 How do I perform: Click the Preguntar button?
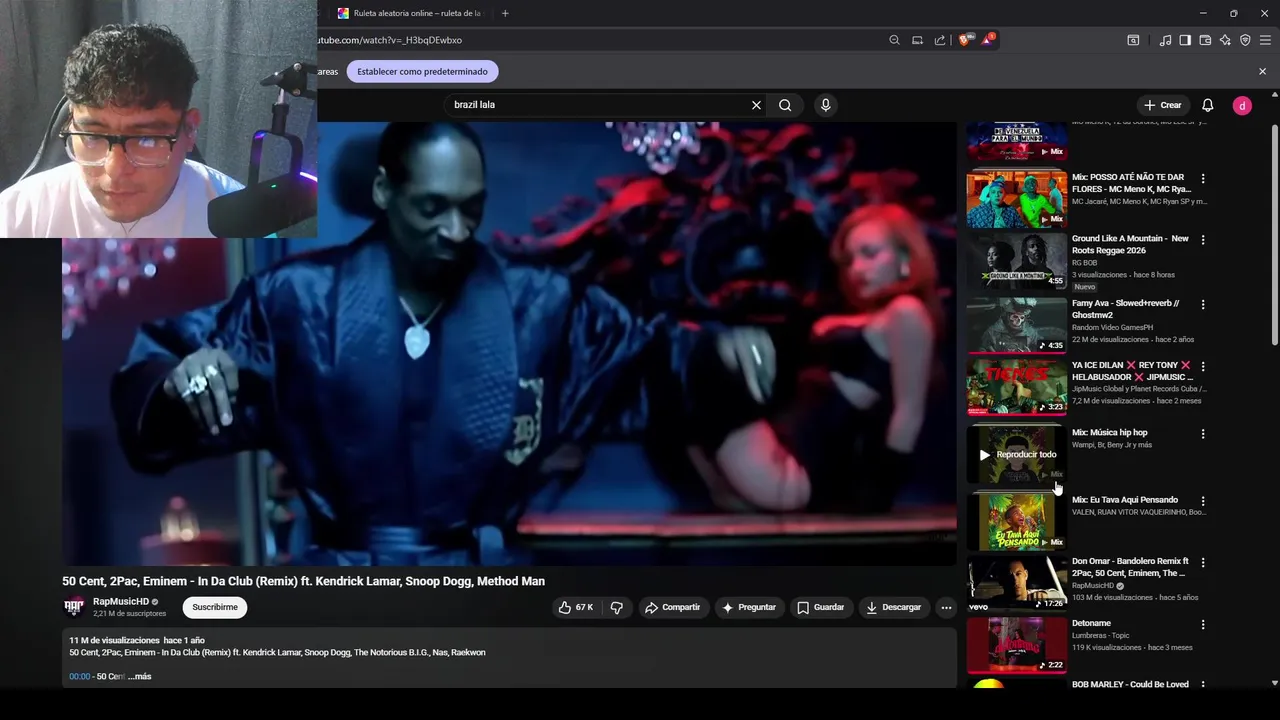click(749, 607)
